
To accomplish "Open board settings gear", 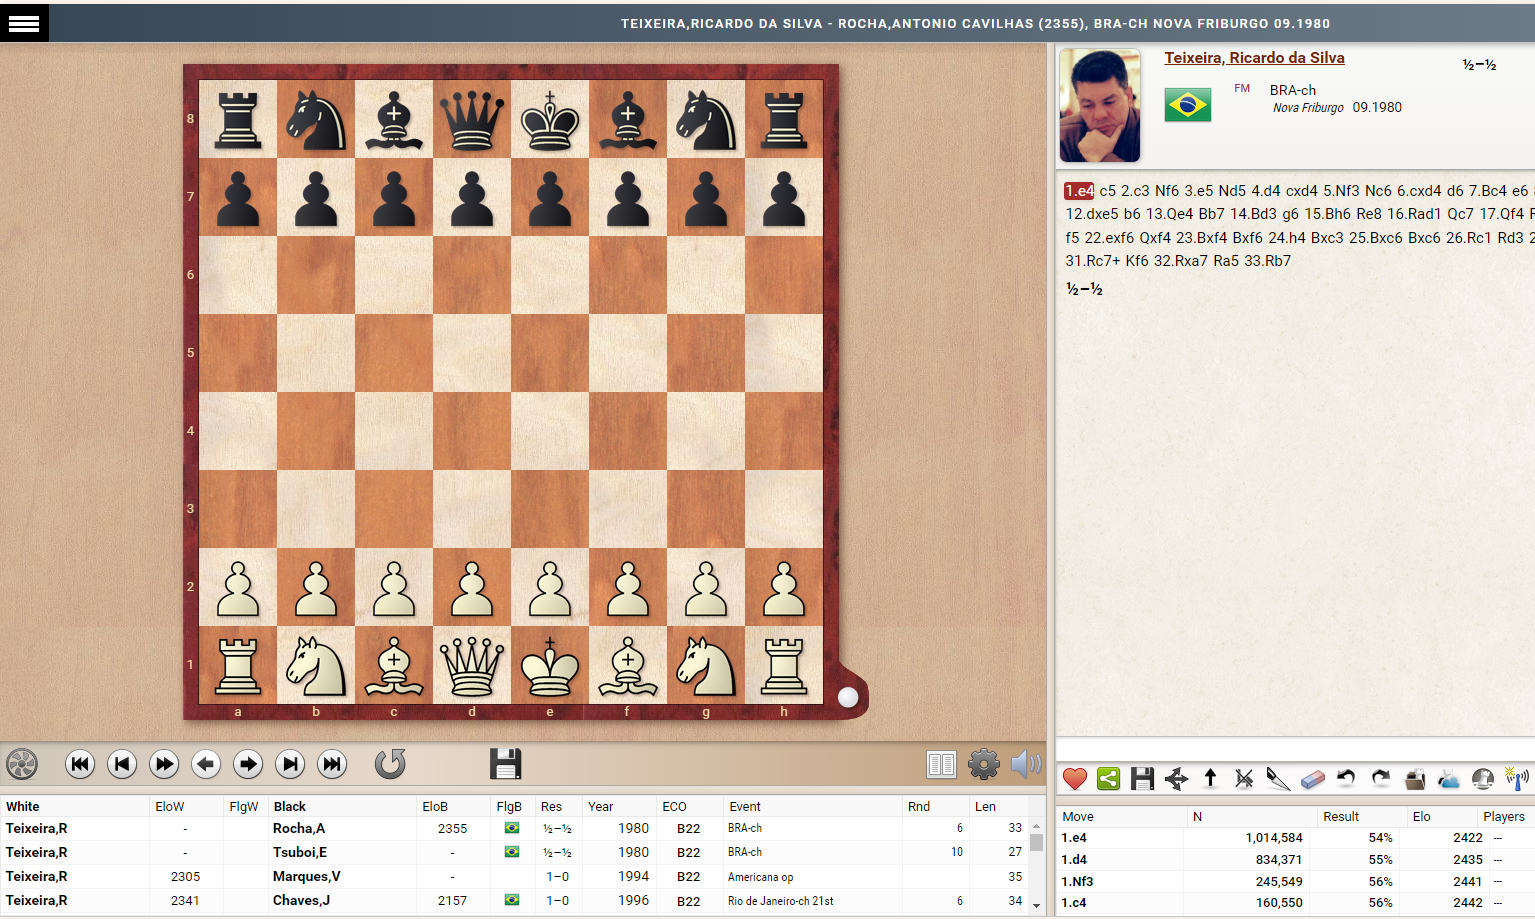I will tap(984, 764).
